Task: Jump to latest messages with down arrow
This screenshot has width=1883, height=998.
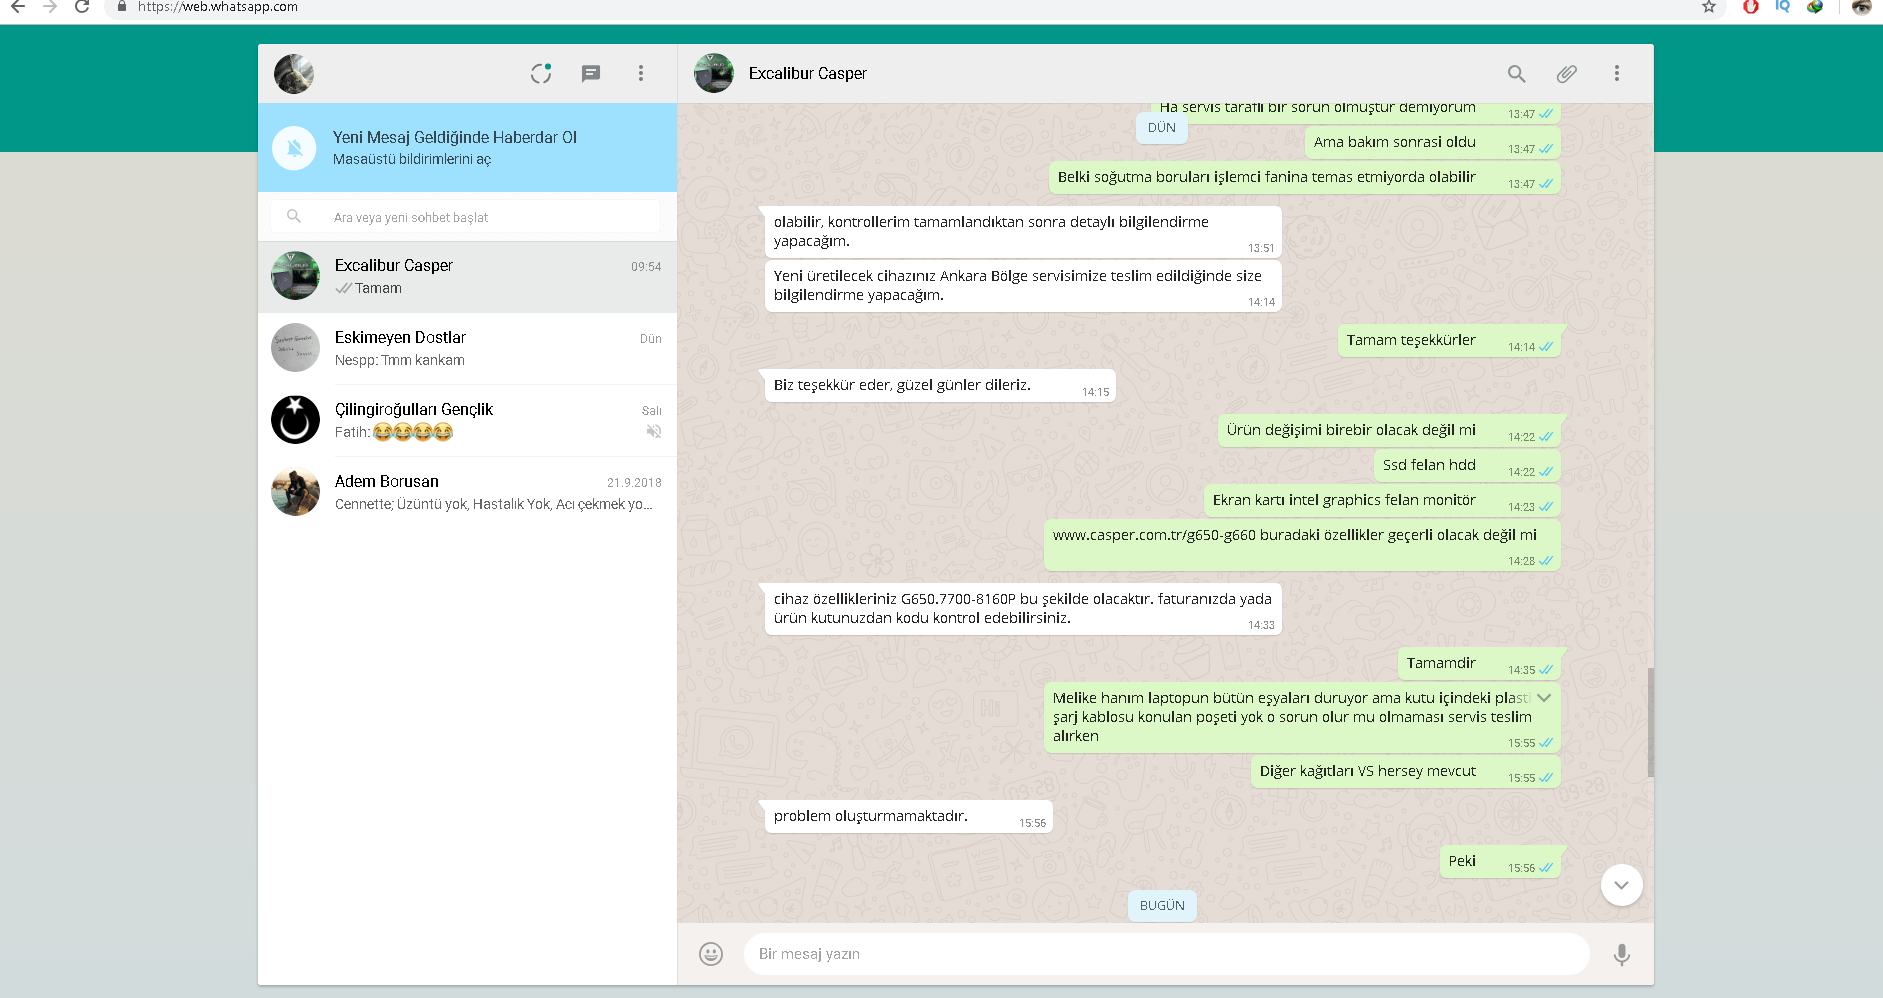Action: (x=1621, y=885)
